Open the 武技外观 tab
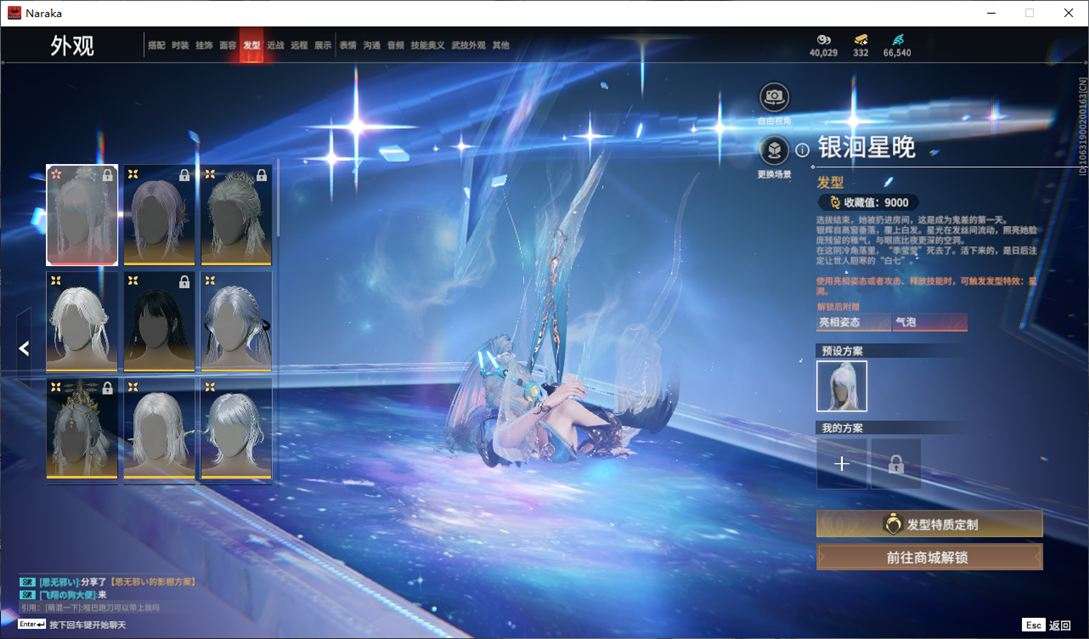This screenshot has height=639, width=1089. [469, 45]
